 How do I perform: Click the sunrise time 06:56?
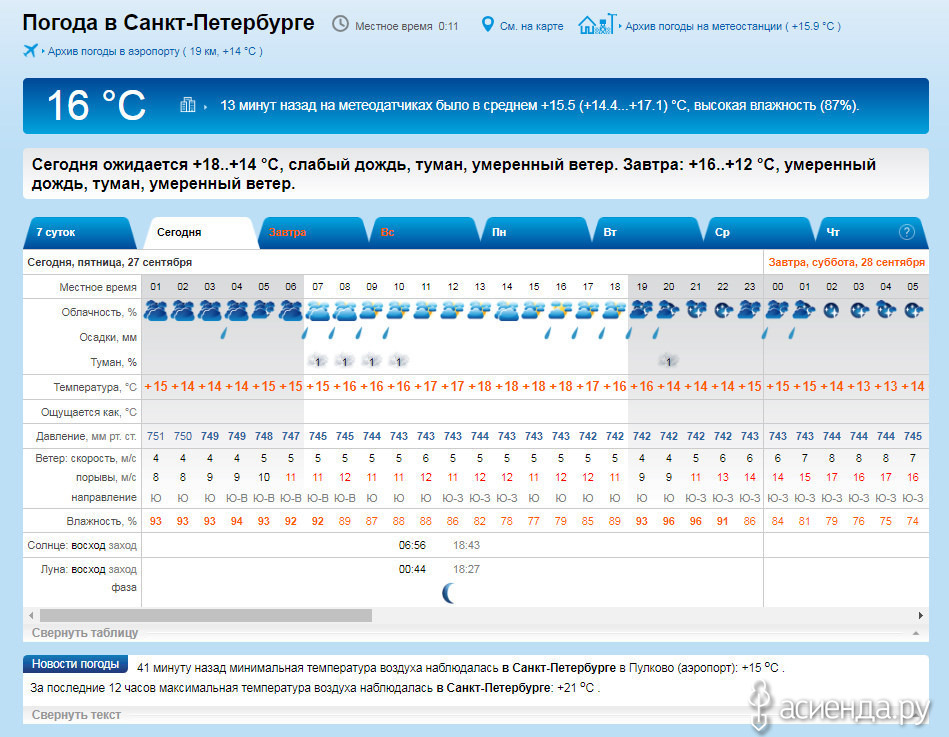(412, 545)
